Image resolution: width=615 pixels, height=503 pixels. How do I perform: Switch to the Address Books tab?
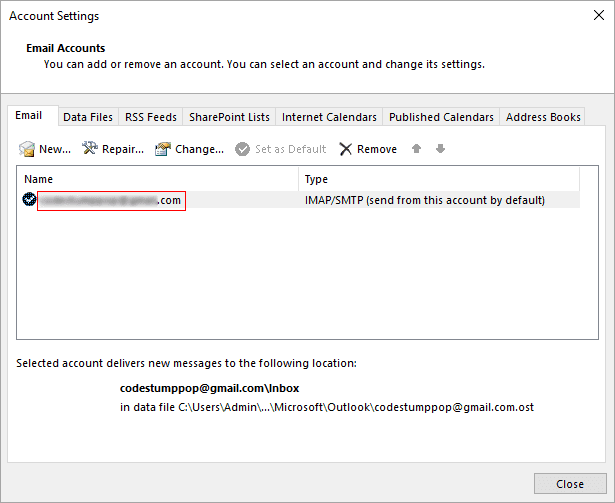click(x=543, y=117)
